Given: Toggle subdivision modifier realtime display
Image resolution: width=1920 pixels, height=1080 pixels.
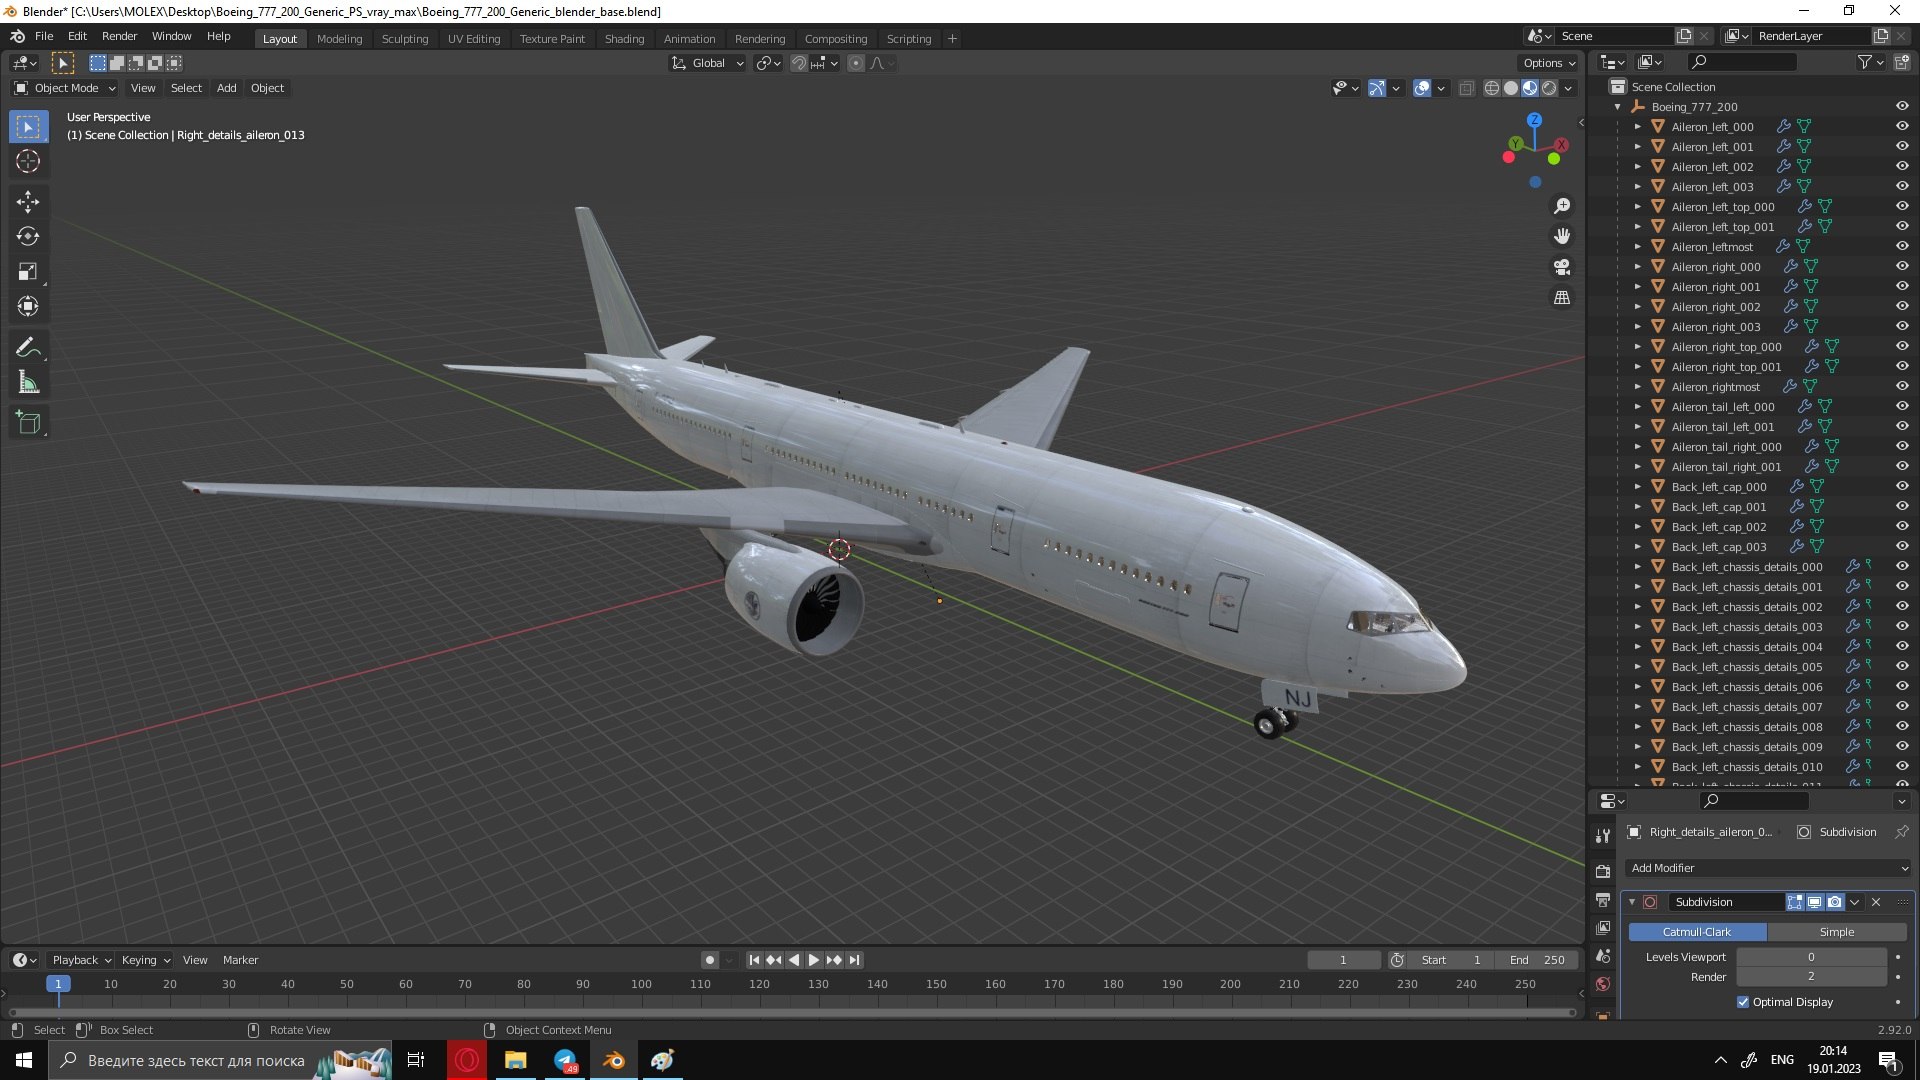Looking at the screenshot, I should [x=1814, y=902].
